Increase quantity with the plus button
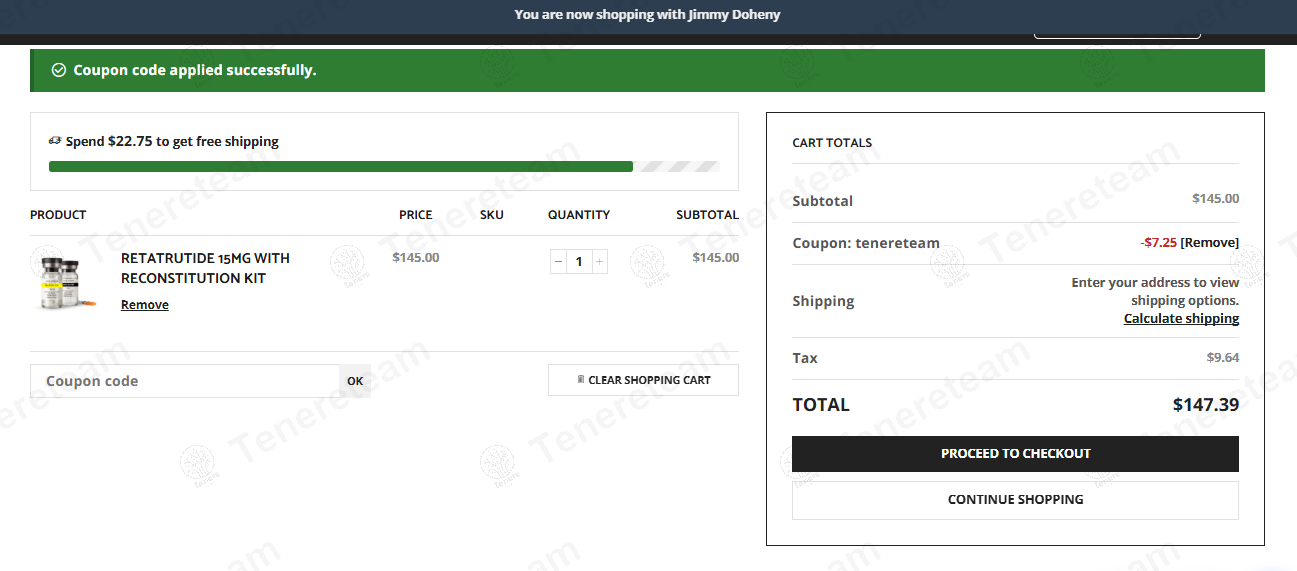1297x571 pixels. [x=599, y=262]
